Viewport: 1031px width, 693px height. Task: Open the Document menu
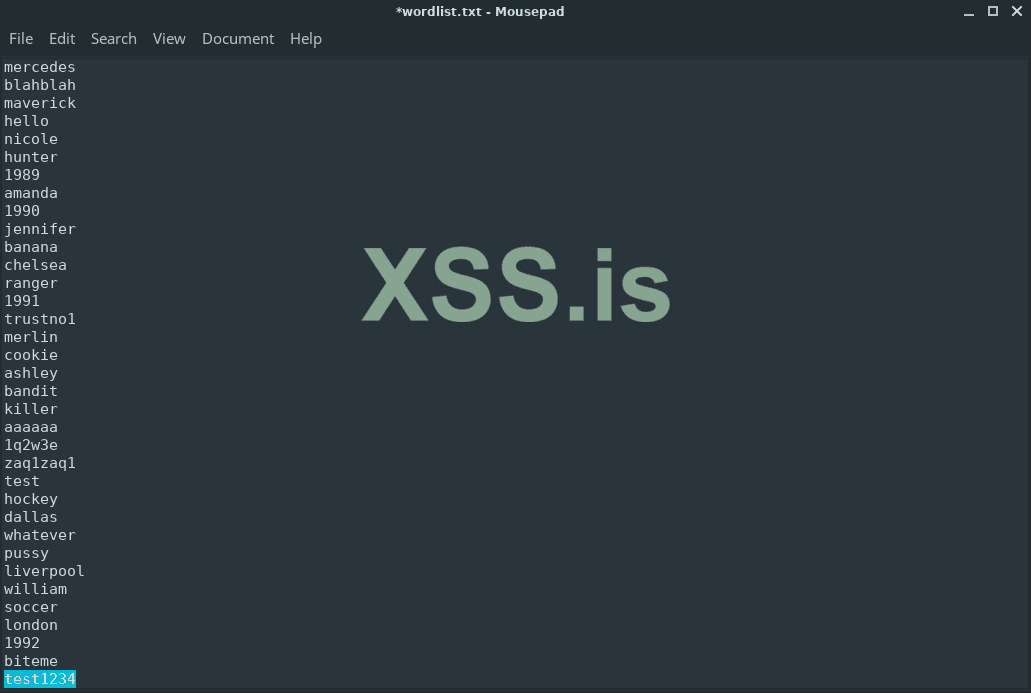pos(238,39)
